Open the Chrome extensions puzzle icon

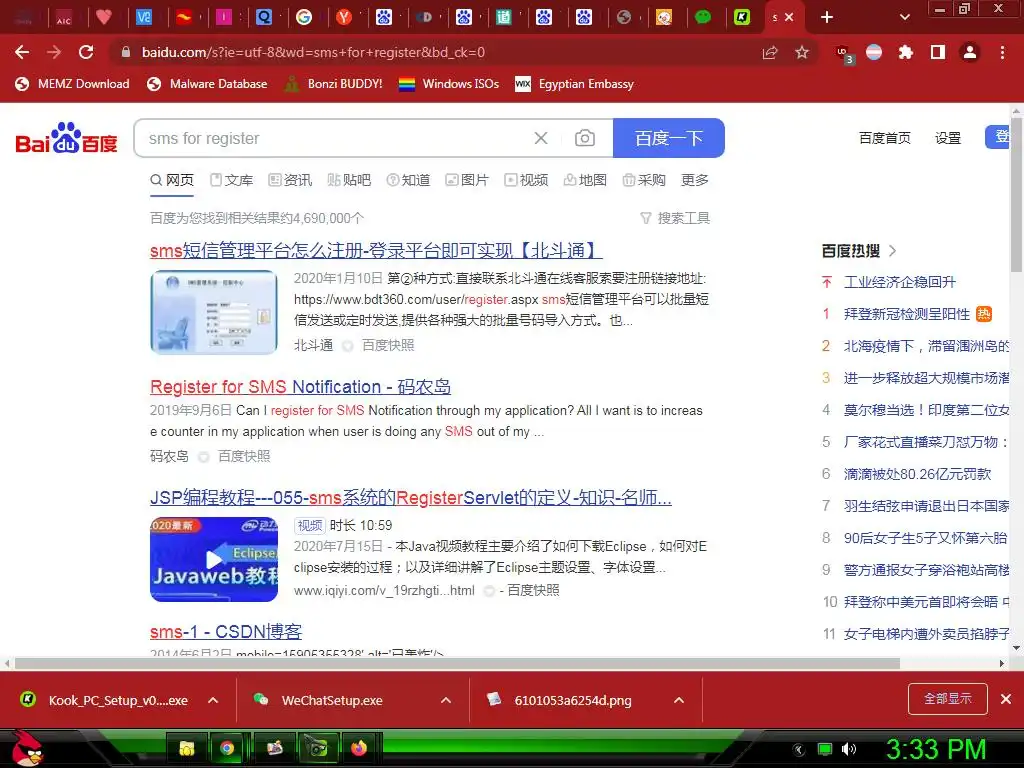point(906,52)
